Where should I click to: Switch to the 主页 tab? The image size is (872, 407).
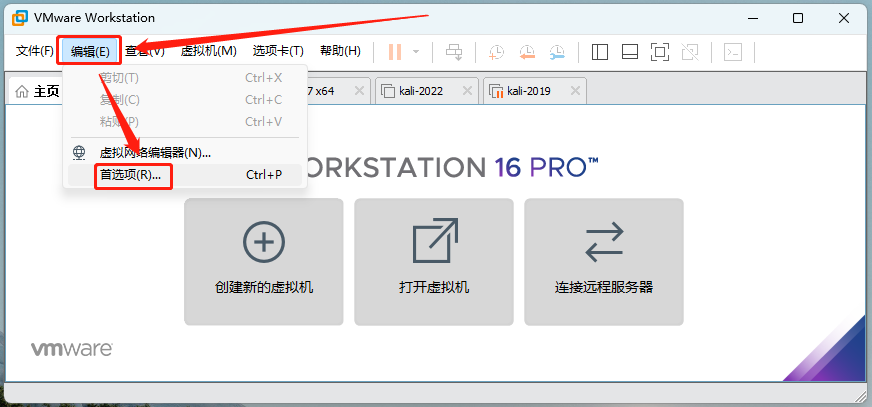(x=38, y=91)
